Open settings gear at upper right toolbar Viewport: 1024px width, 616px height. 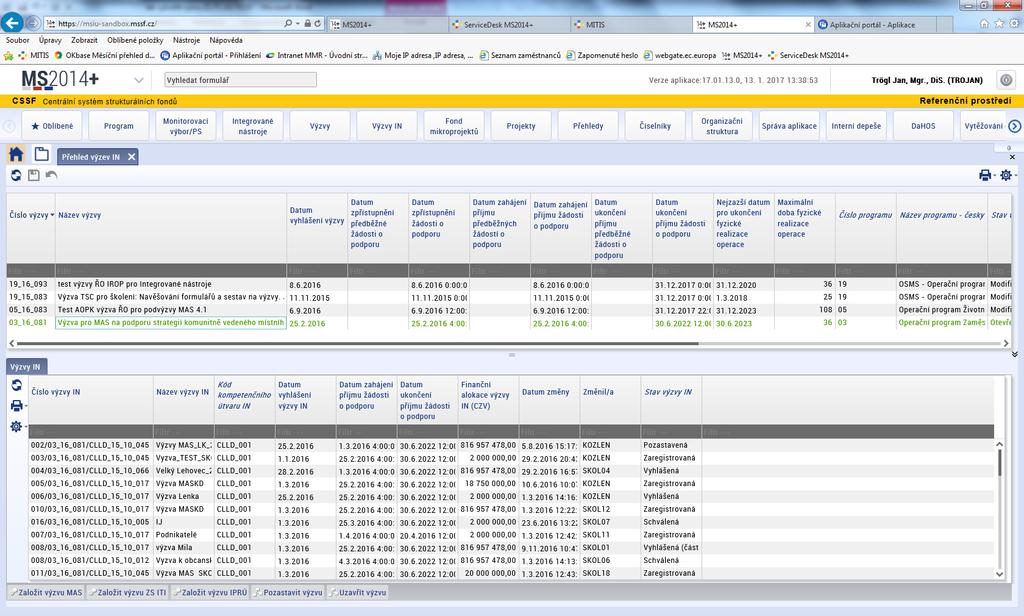pyautogui.click(x=1006, y=175)
